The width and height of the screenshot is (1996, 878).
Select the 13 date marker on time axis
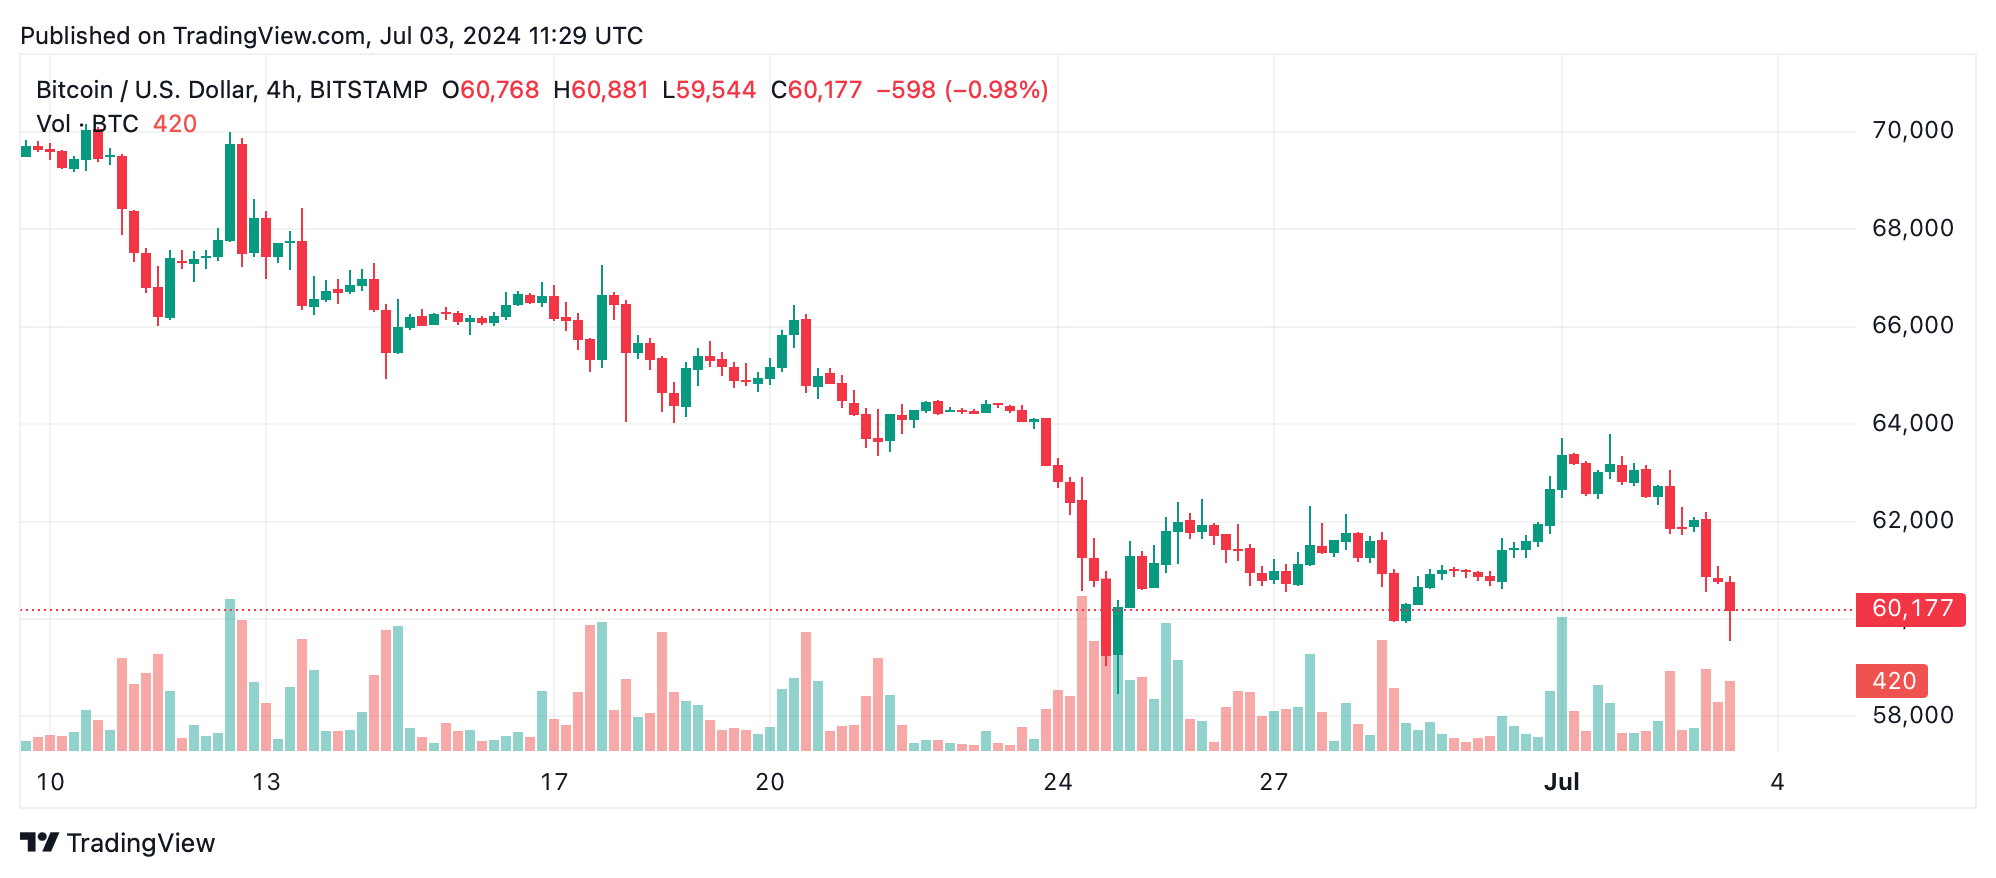click(x=266, y=782)
